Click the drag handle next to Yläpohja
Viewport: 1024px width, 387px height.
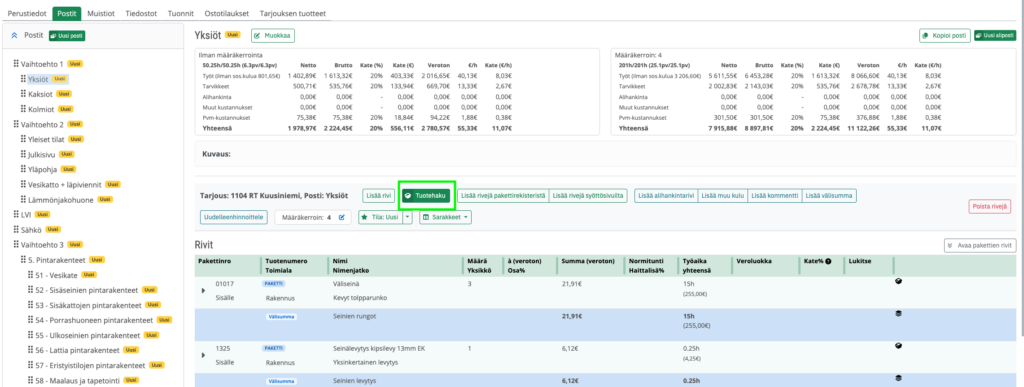[x=24, y=169]
